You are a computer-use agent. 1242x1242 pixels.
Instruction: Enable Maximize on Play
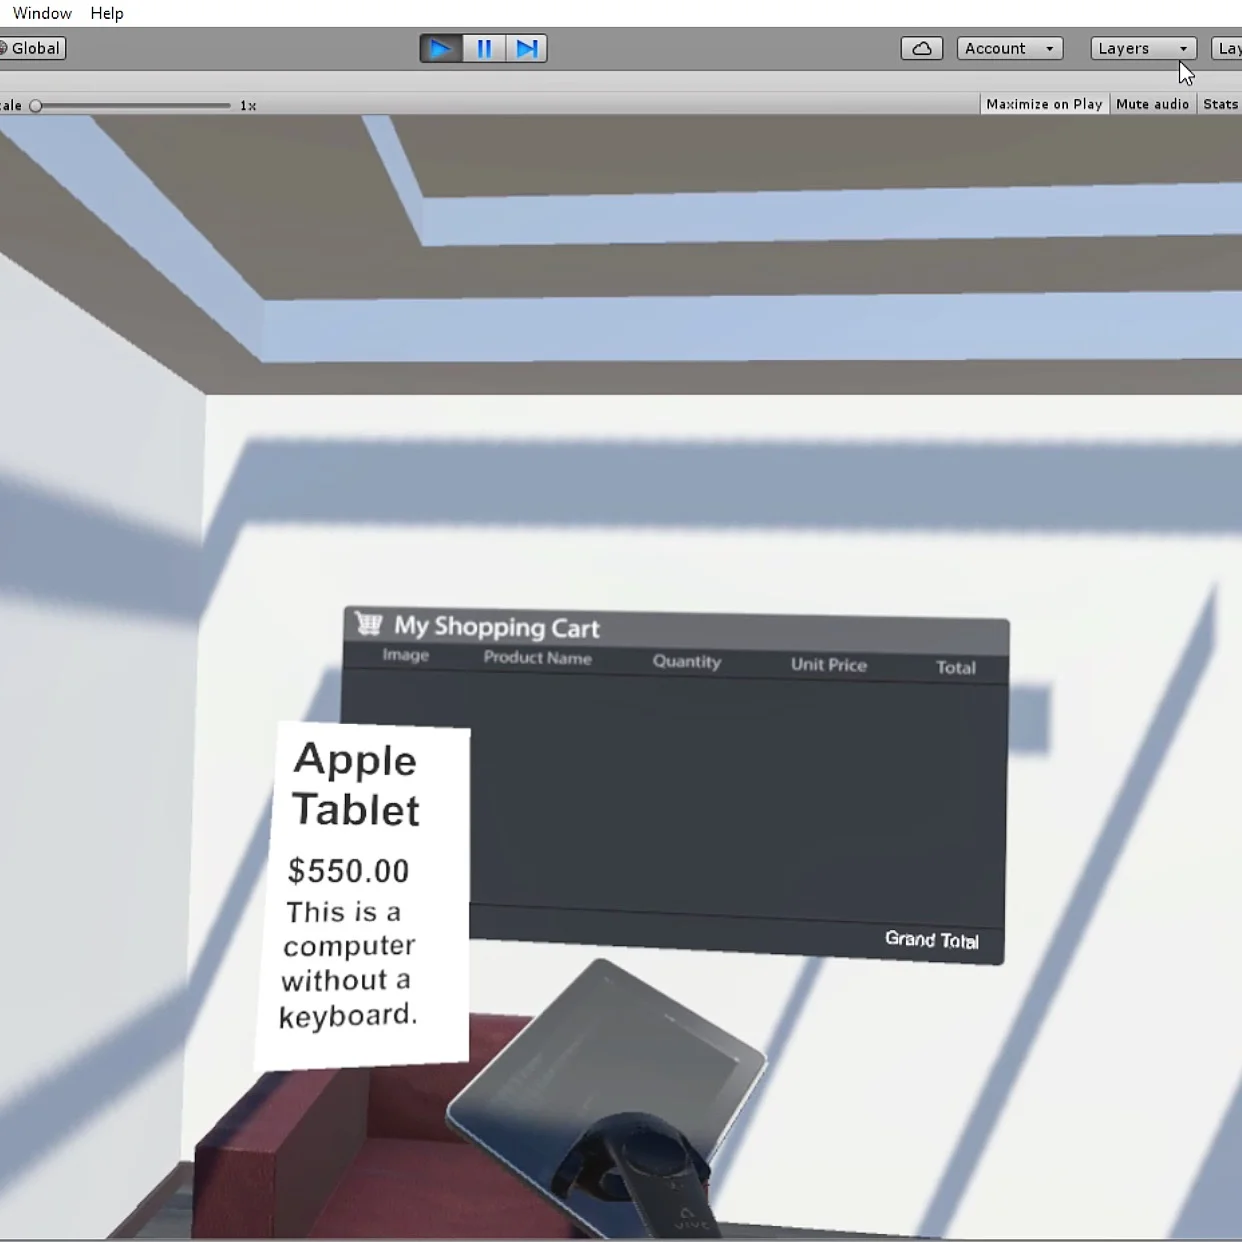(1044, 104)
